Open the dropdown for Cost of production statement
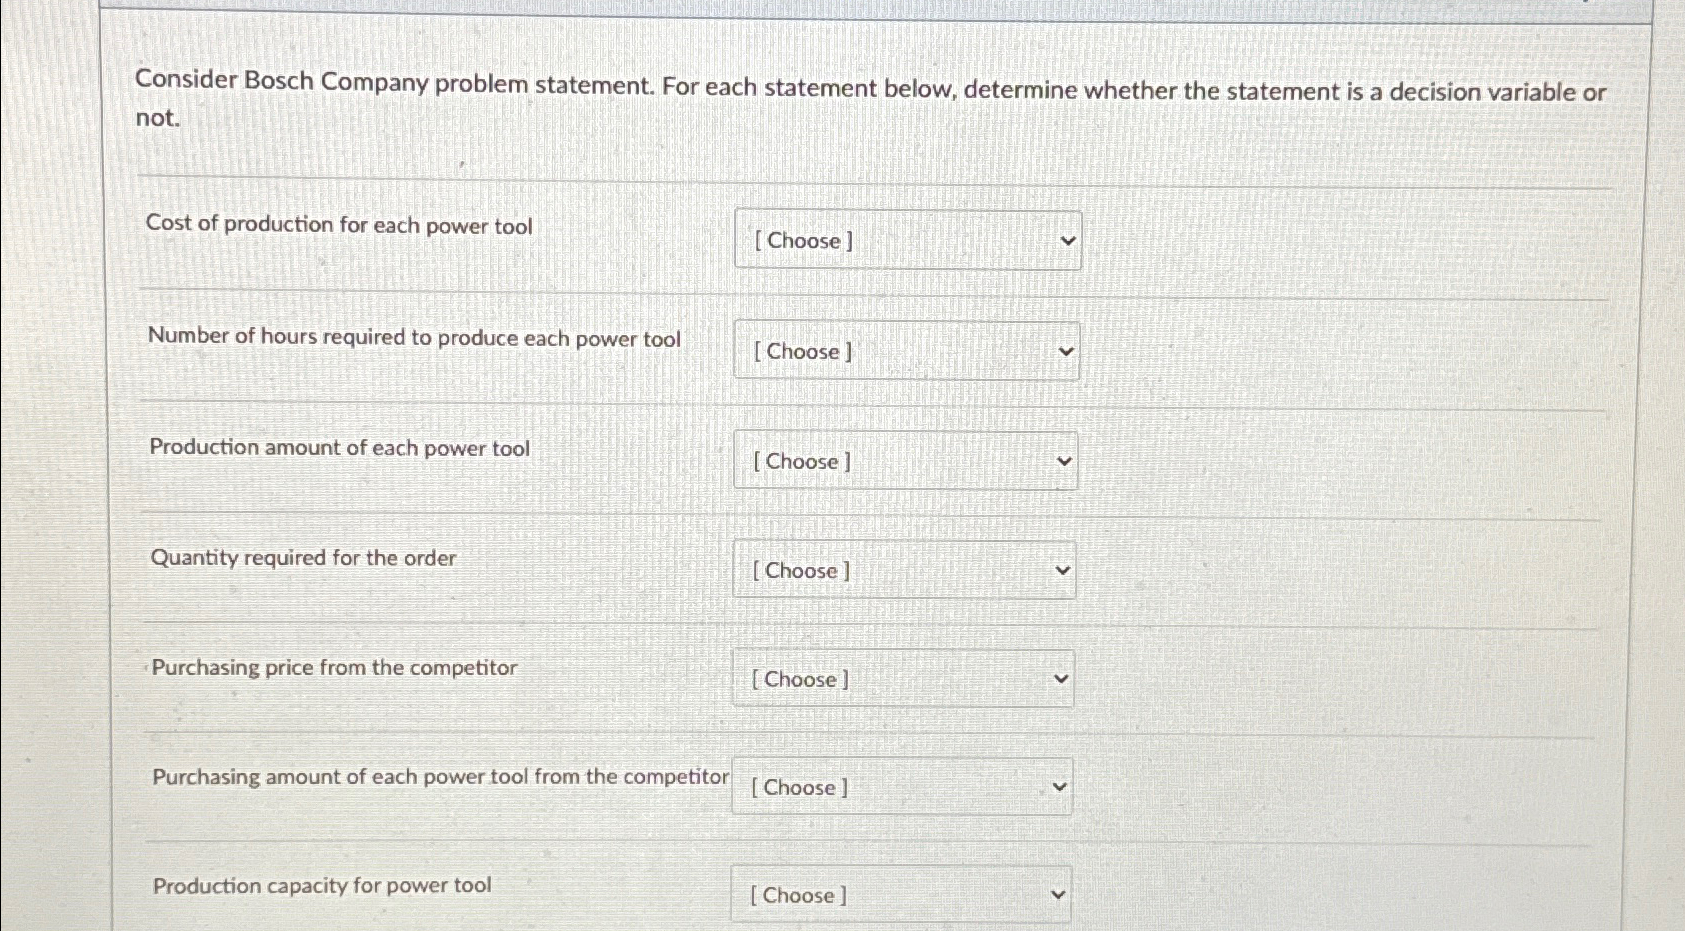The width and height of the screenshot is (1685, 931). pyautogui.click(x=905, y=240)
